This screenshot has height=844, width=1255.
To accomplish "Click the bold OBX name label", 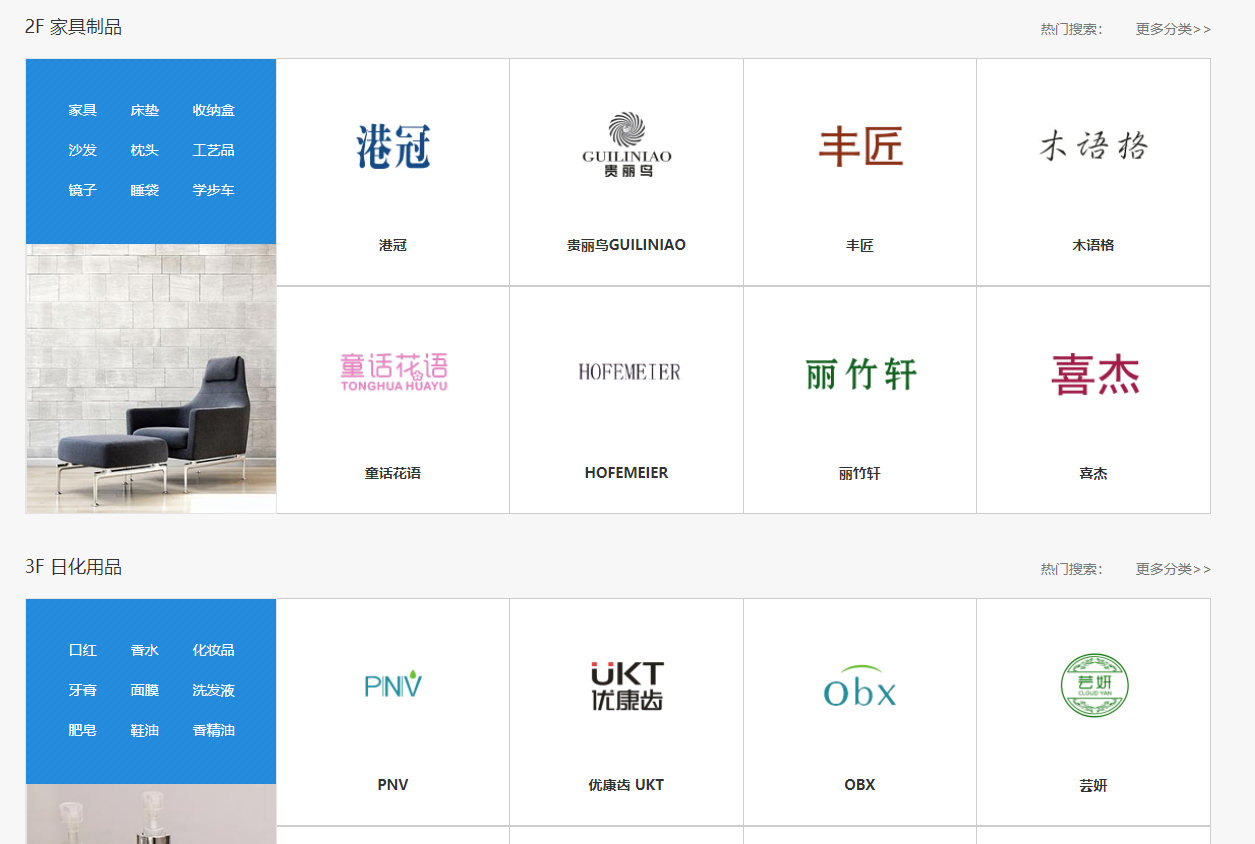I will [860, 785].
